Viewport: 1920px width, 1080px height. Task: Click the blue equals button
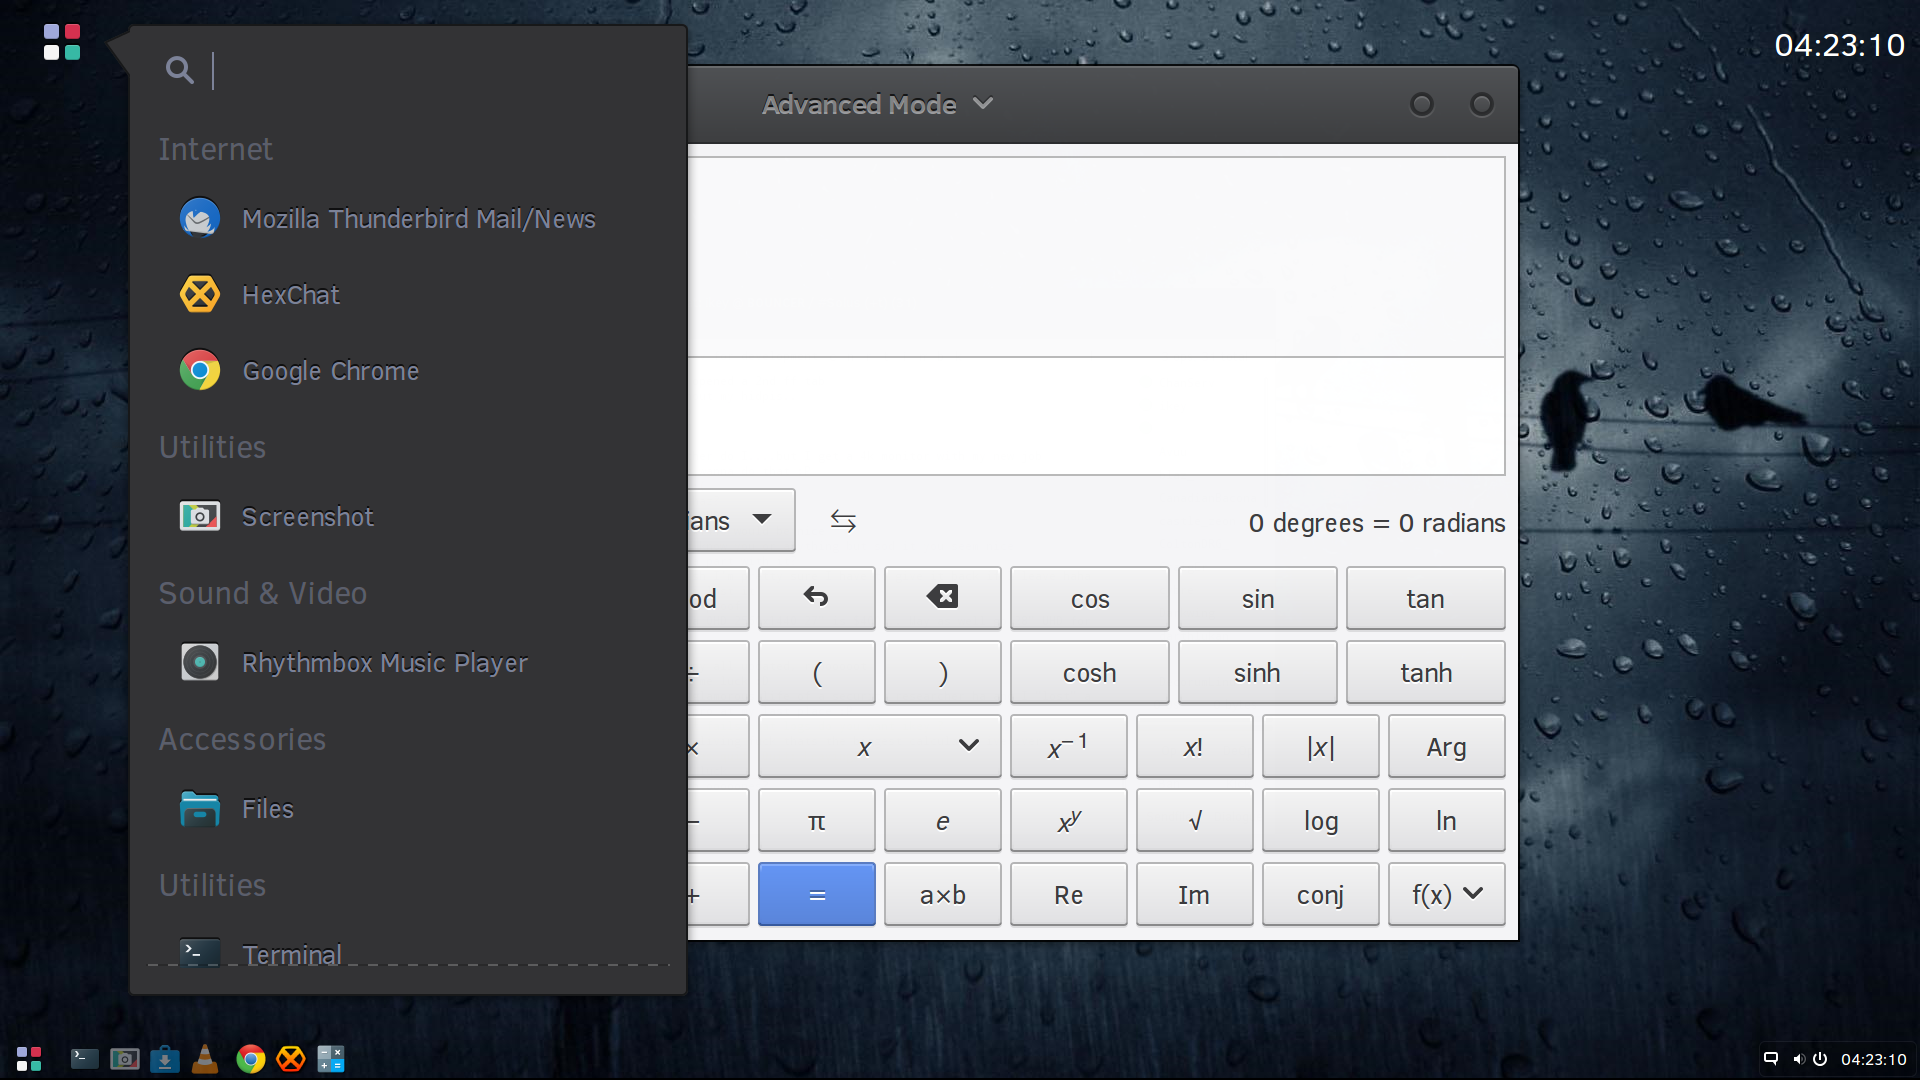pos(816,894)
